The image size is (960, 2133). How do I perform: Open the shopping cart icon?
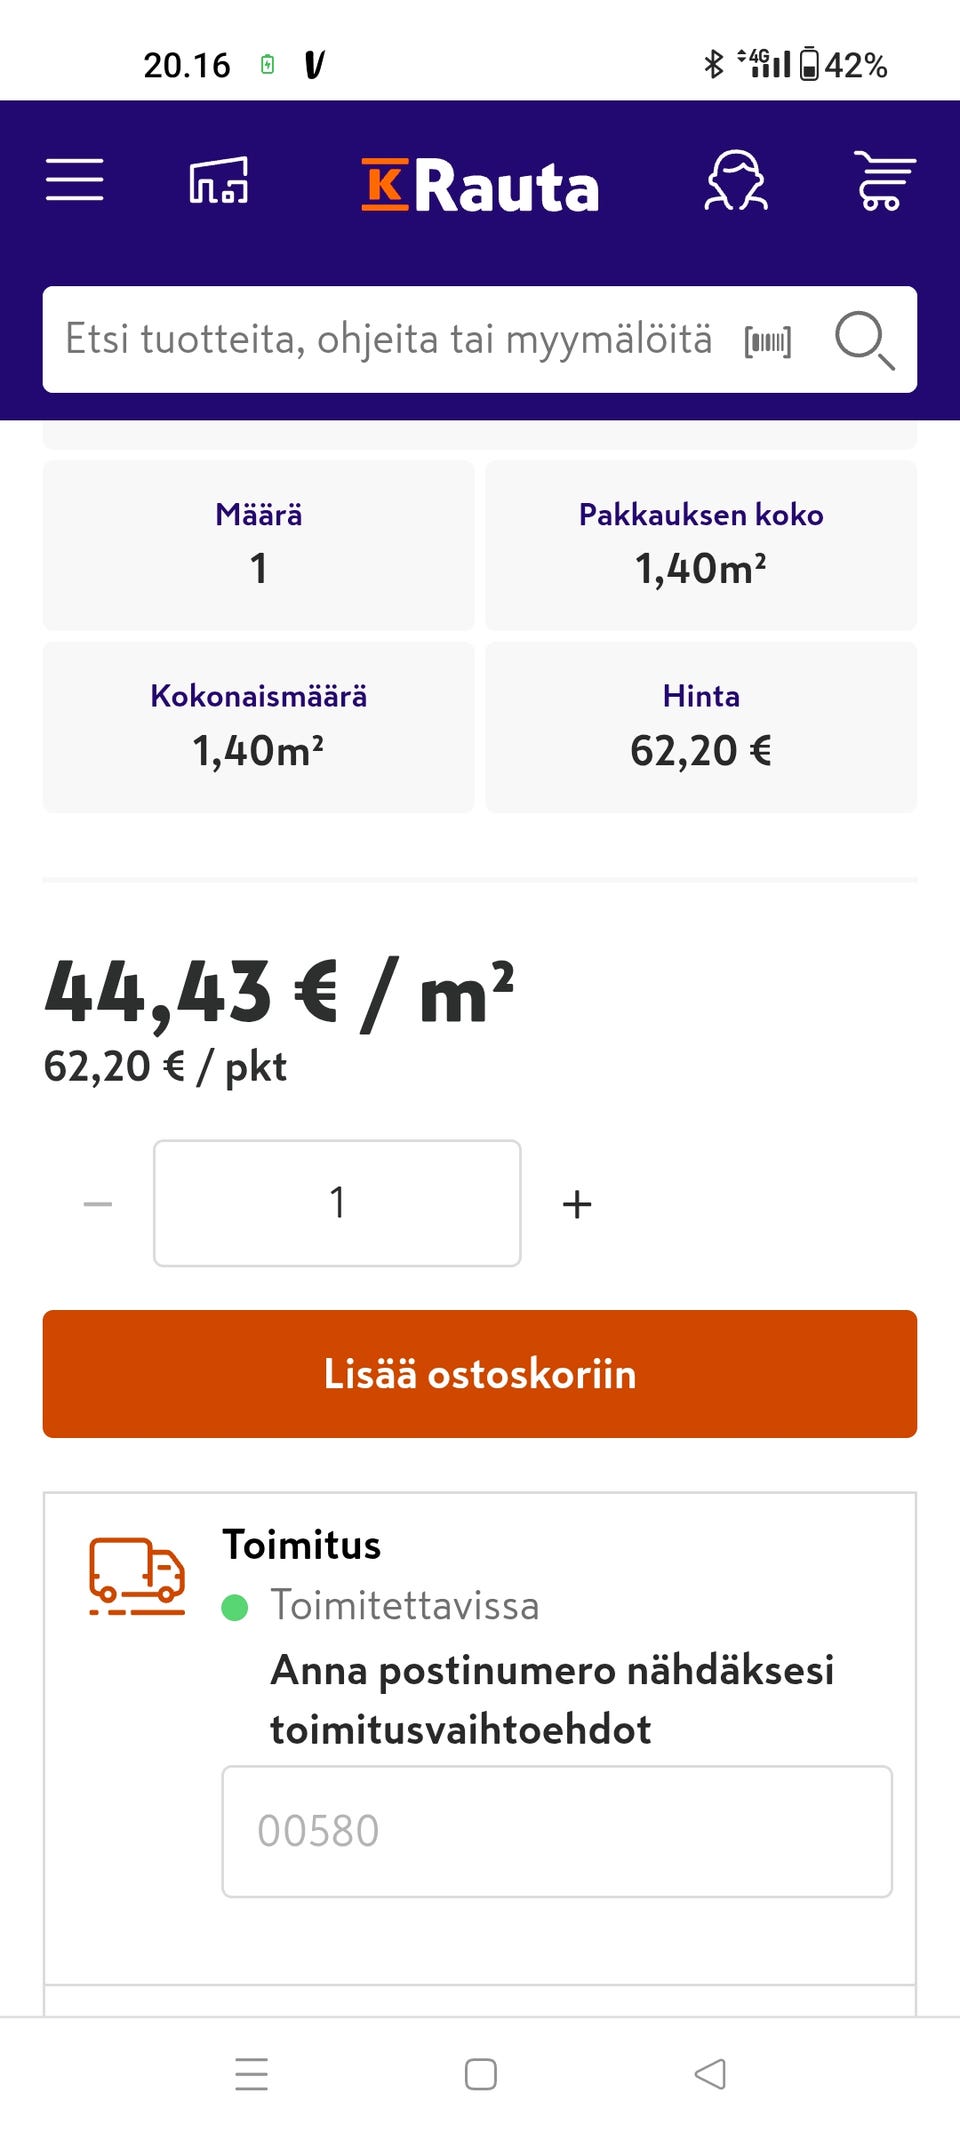point(884,182)
